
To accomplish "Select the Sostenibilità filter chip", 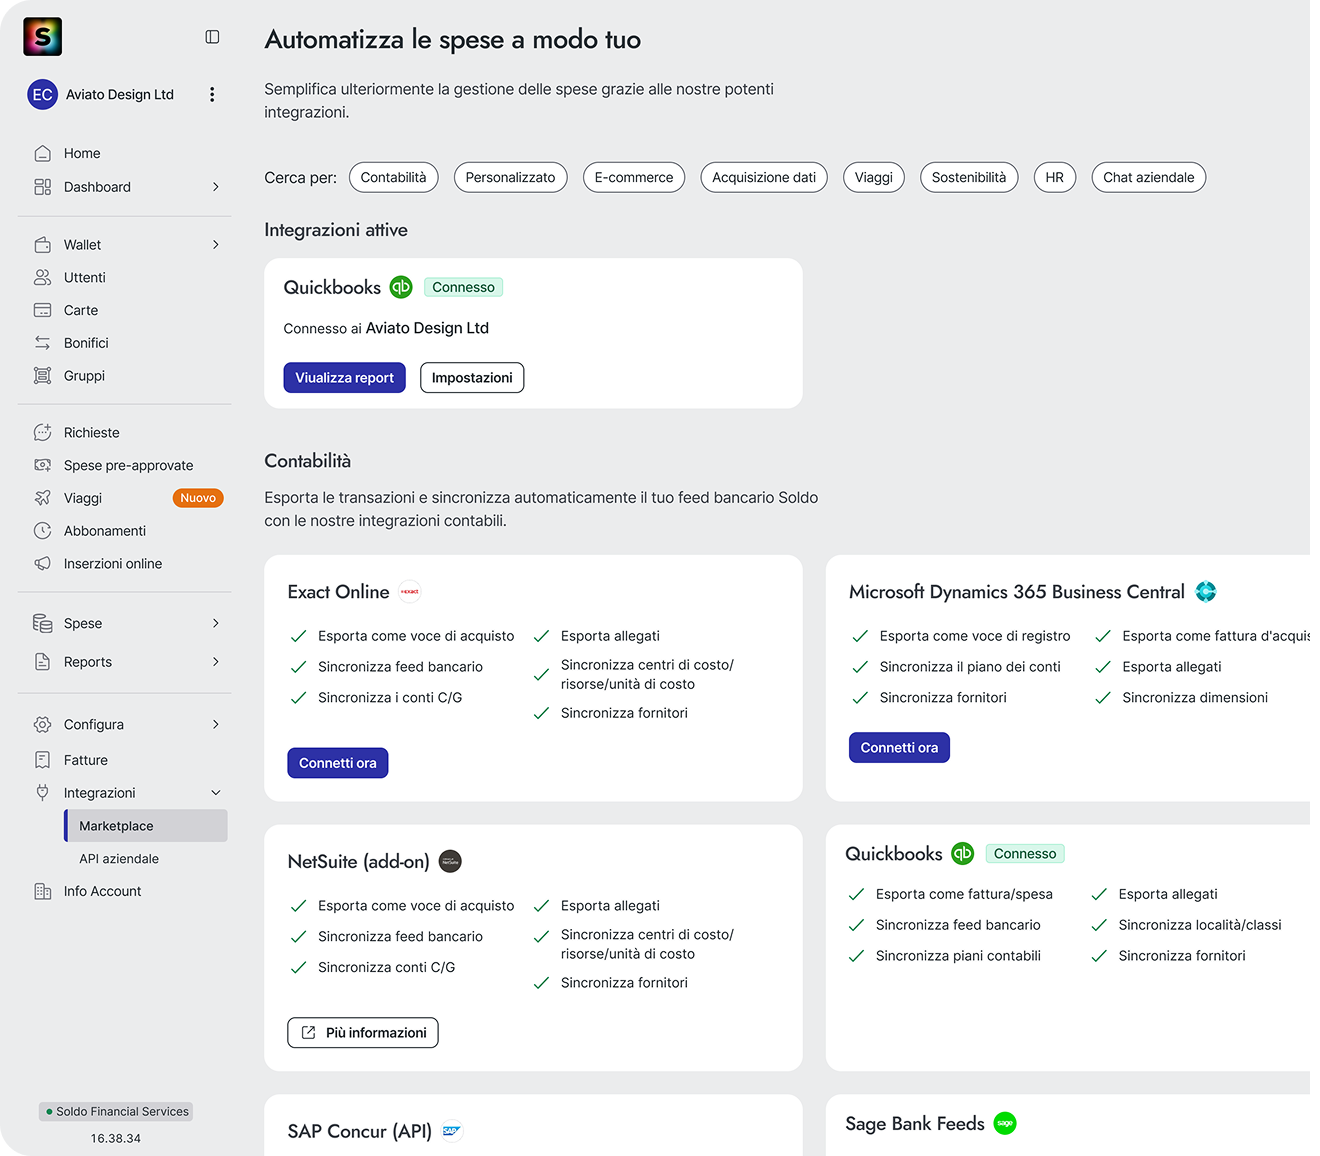I will (968, 177).
